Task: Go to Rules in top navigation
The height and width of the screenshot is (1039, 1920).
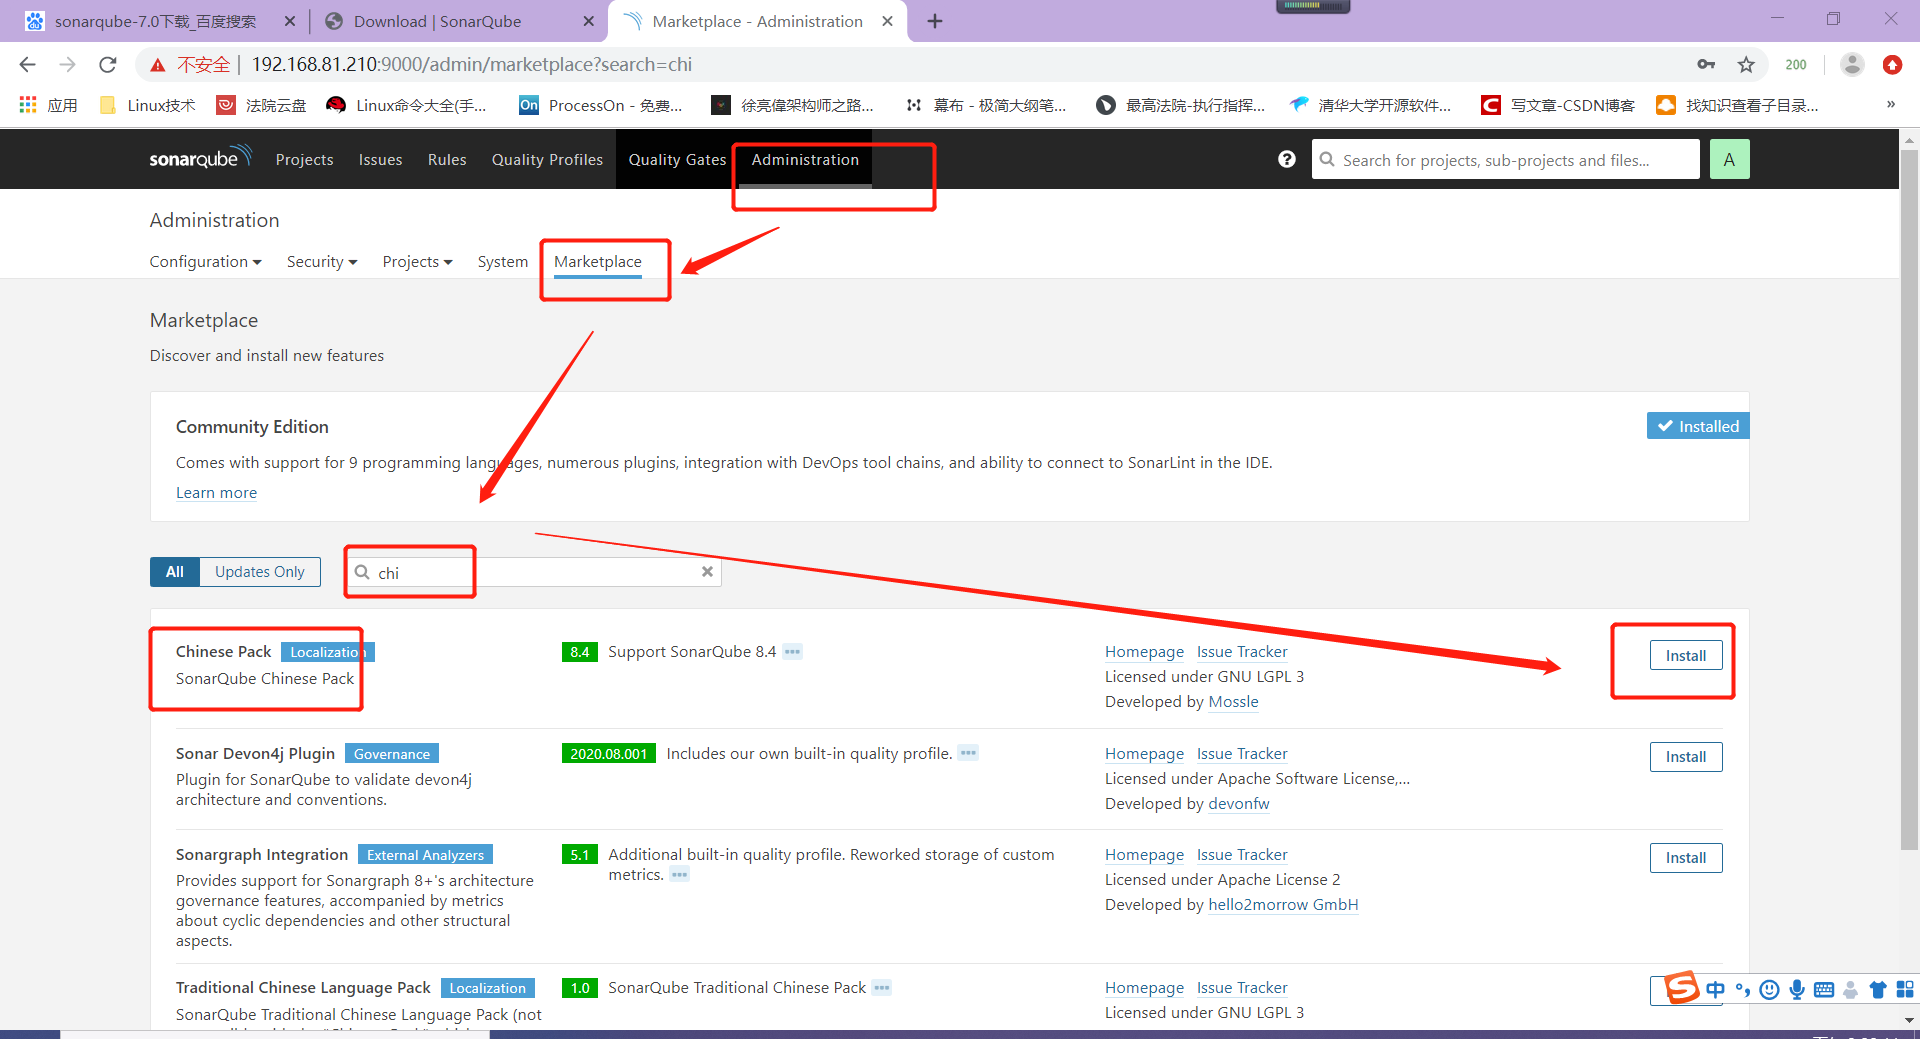Action: click(447, 160)
